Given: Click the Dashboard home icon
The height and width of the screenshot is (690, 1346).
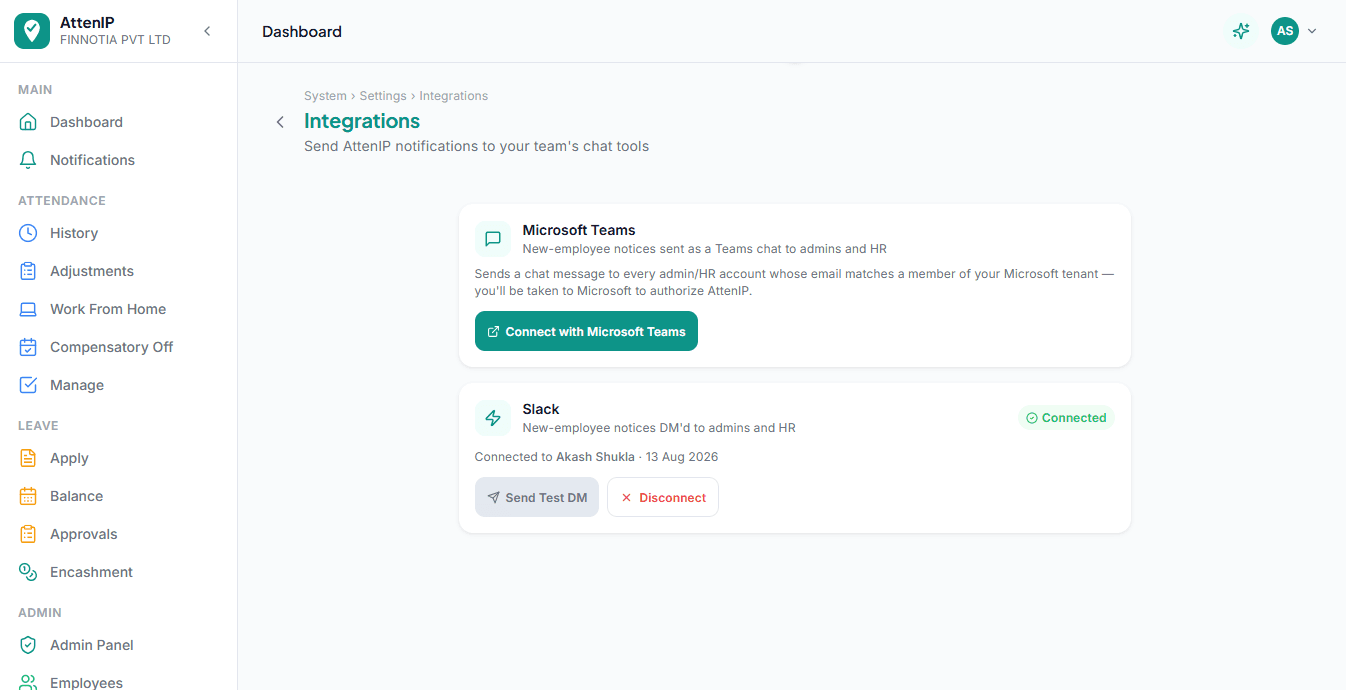Looking at the screenshot, I should pyautogui.click(x=28, y=122).
